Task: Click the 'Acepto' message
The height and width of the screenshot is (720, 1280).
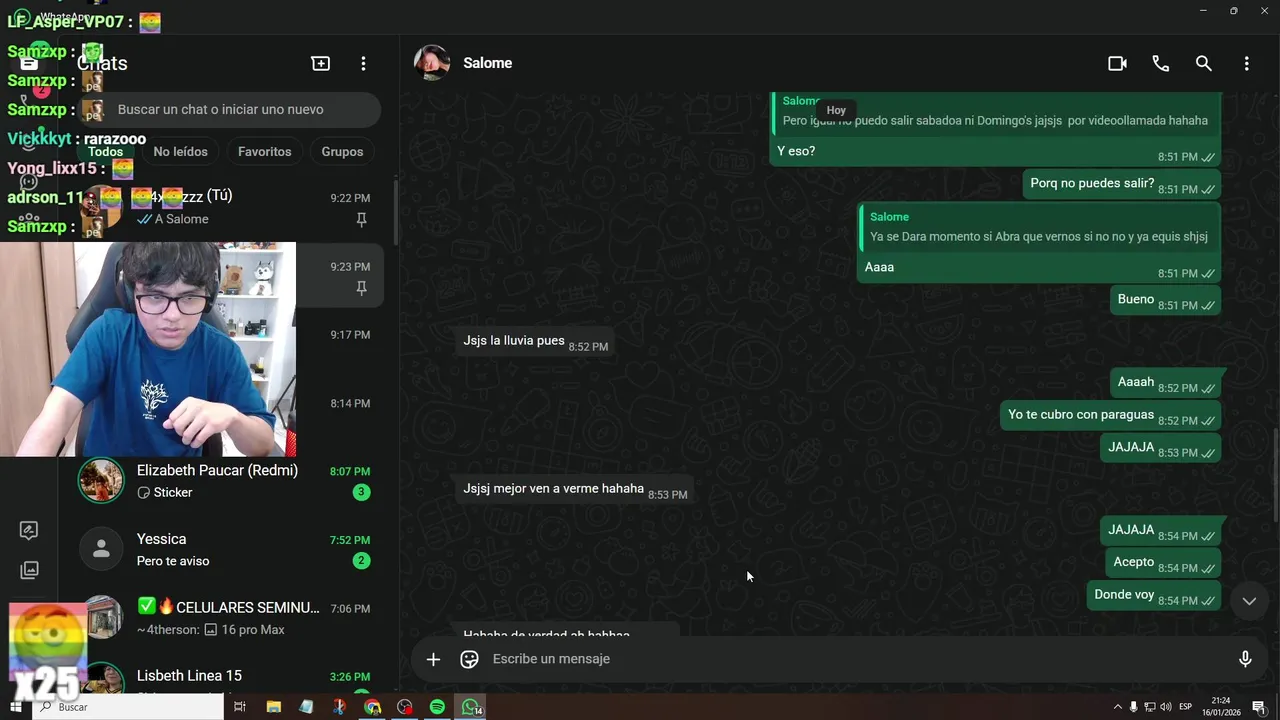Action: click(x=1164, y=564)
